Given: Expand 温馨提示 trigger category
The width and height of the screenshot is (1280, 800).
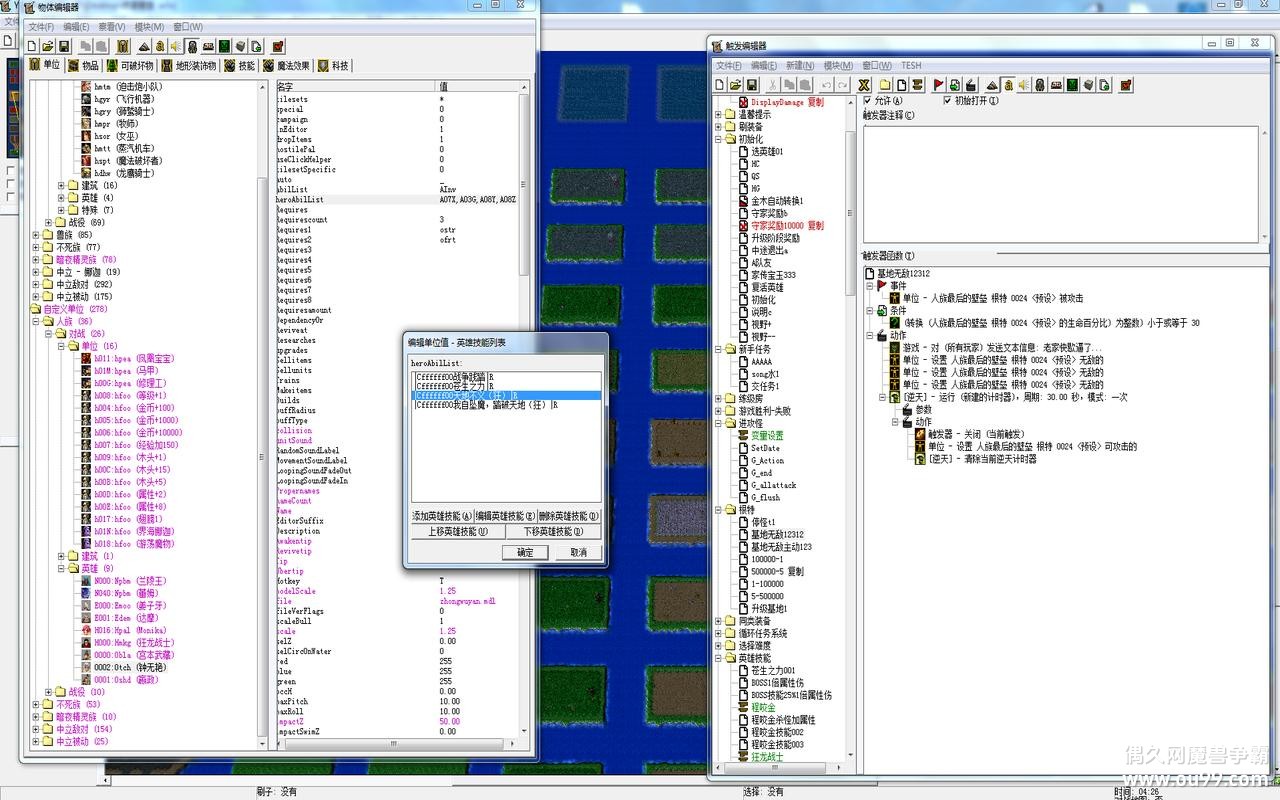Looking at the screenshot, I should click(718, 115).
